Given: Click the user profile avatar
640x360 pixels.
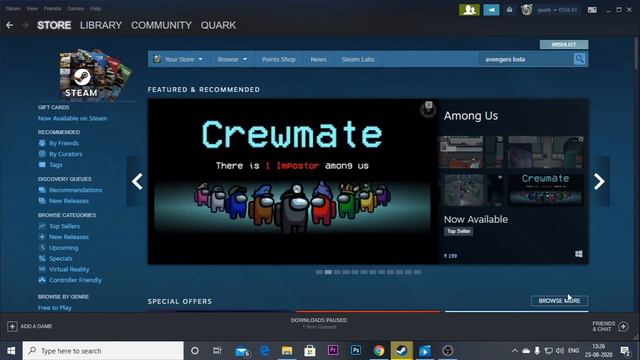Looking at the screenshot, I should (527, 10).
